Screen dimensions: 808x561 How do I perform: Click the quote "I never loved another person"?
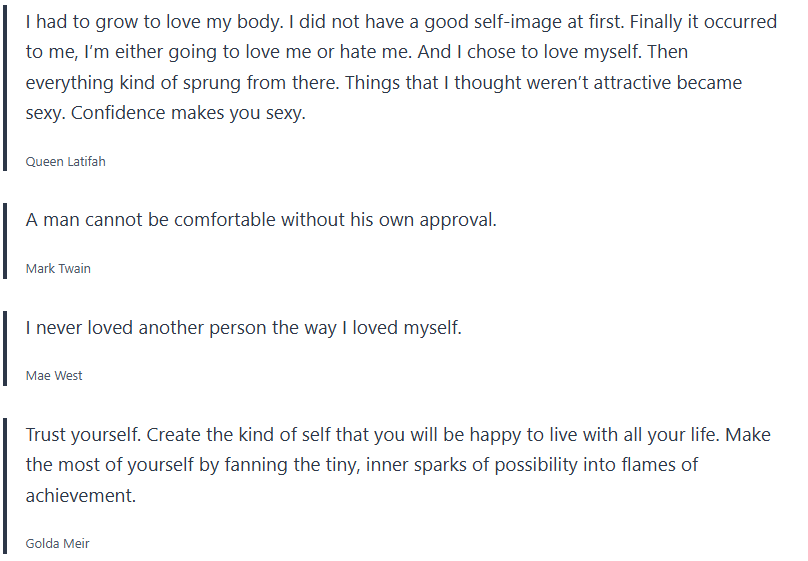point(244,327)
